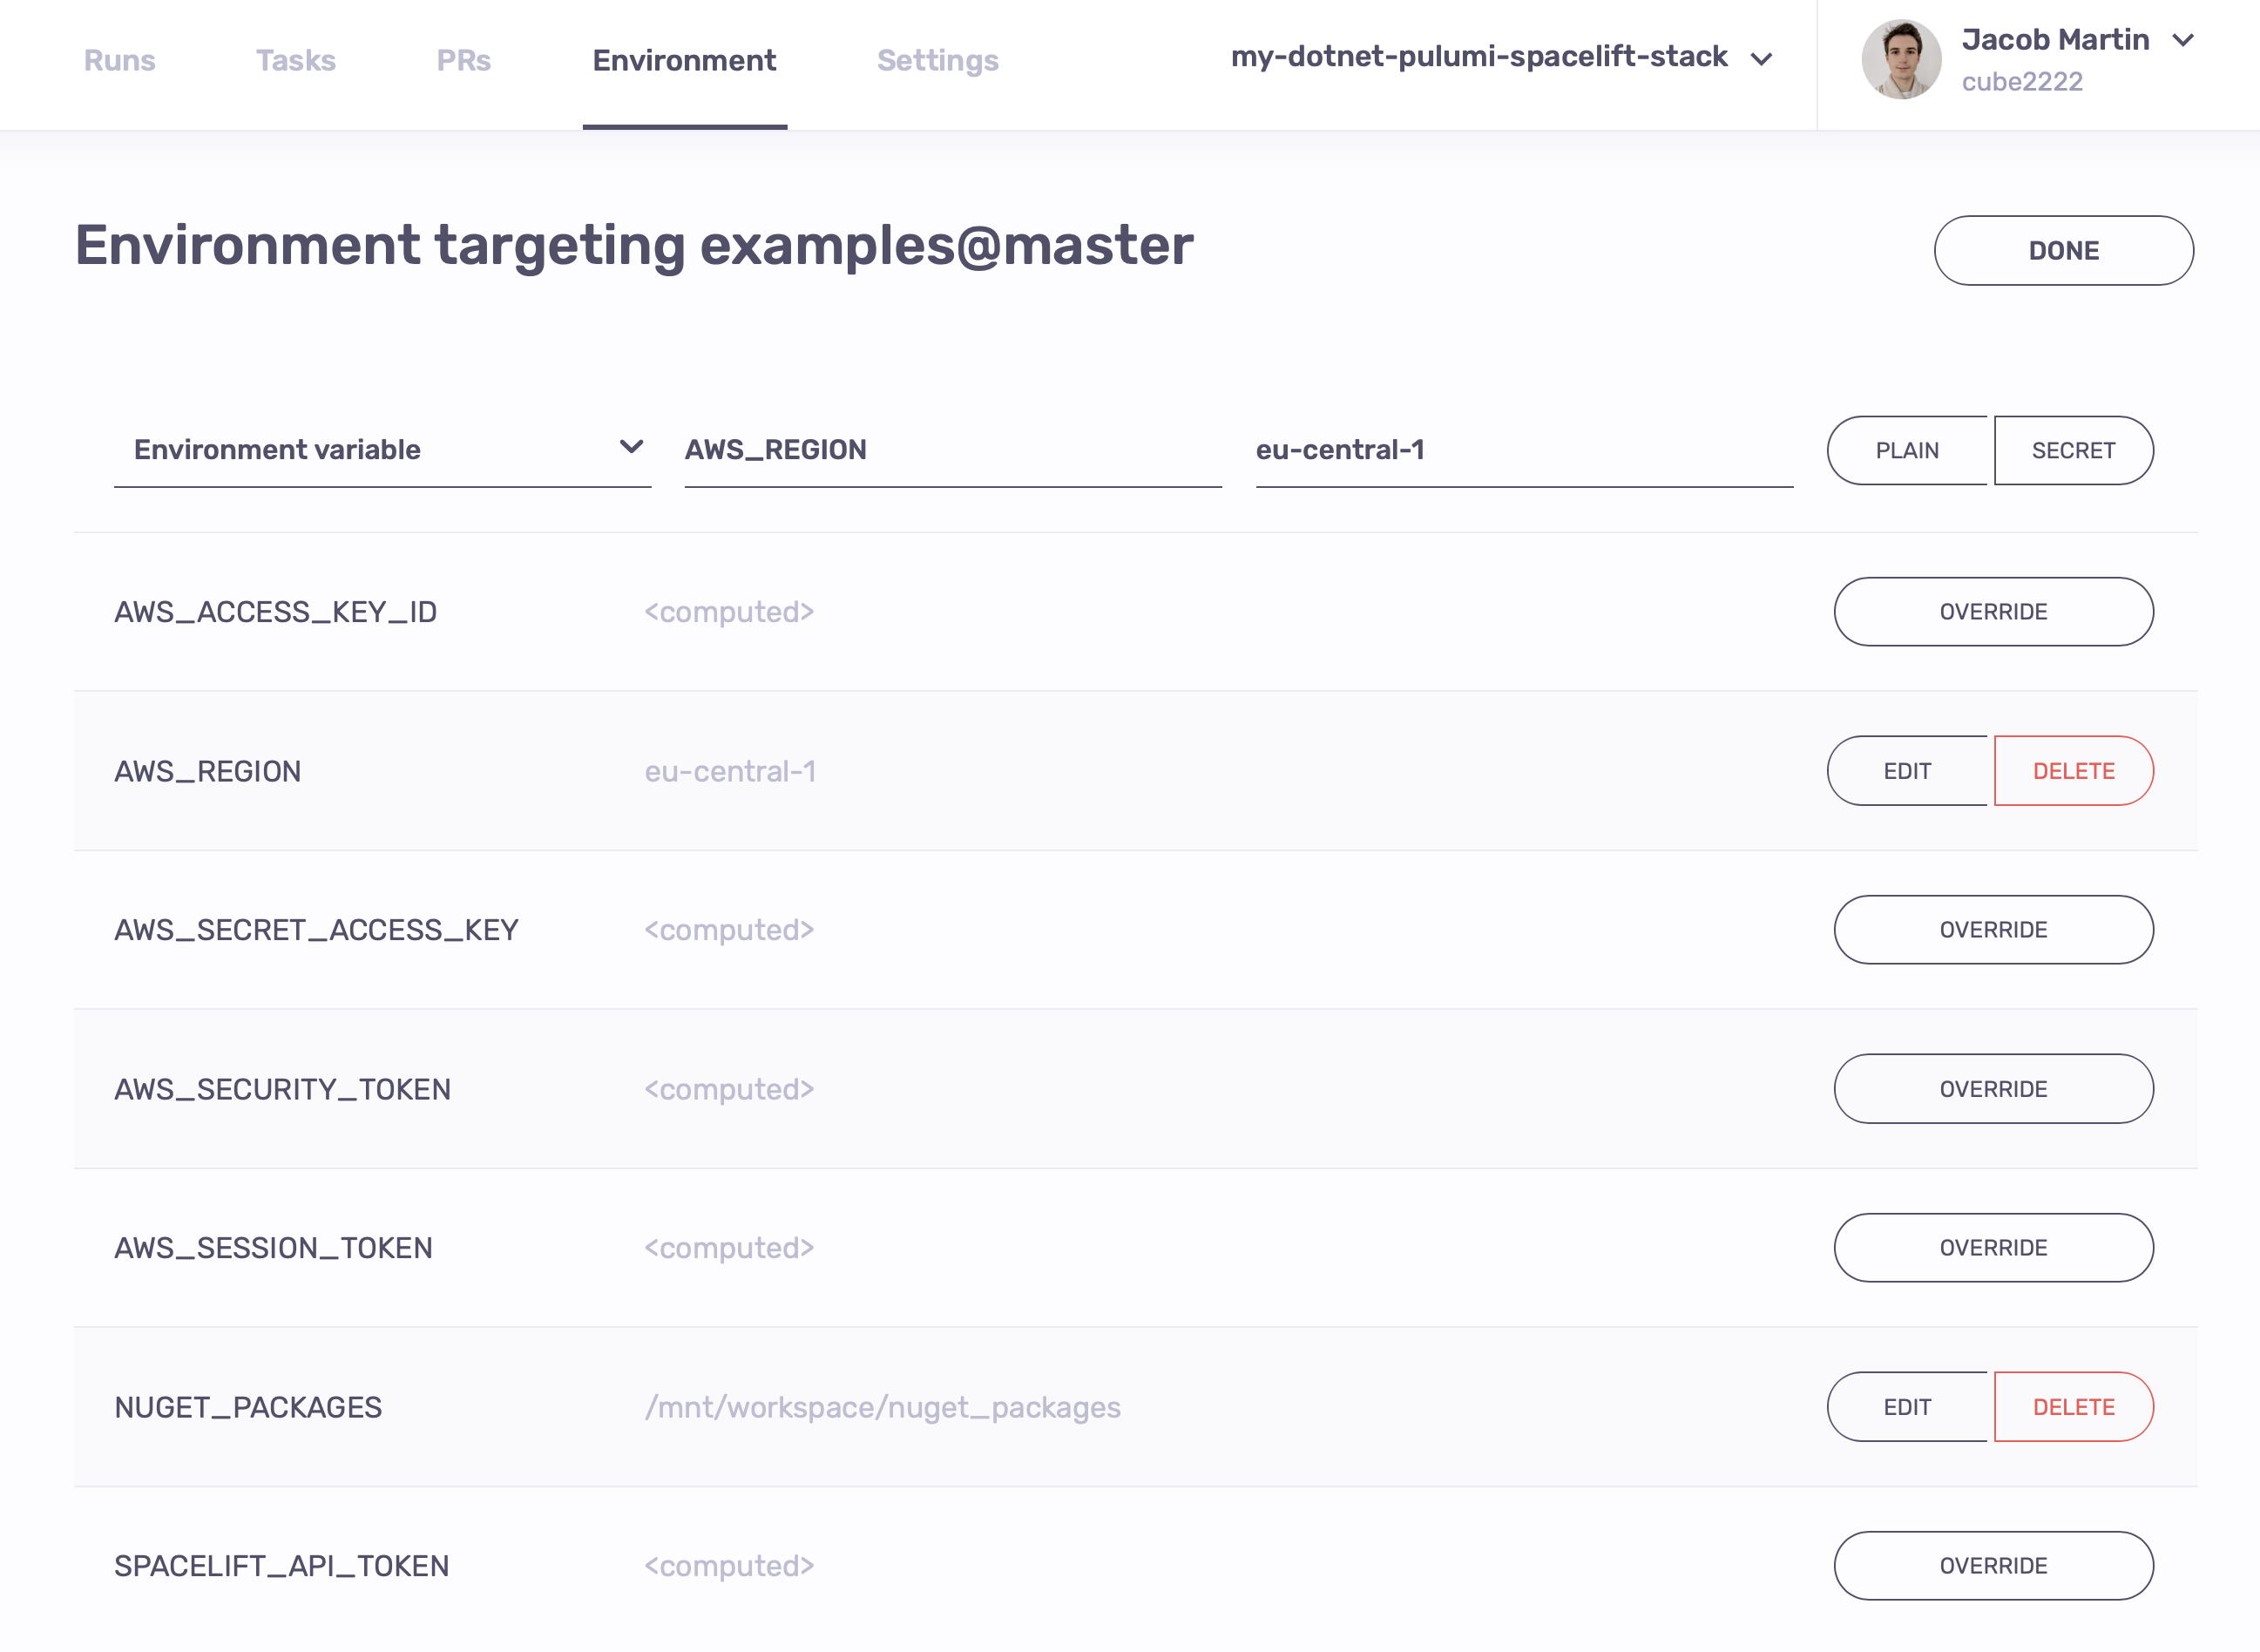Switch to the Runs tab
The height and width of the screenshot is (1652, 2260).
point(119,60)
